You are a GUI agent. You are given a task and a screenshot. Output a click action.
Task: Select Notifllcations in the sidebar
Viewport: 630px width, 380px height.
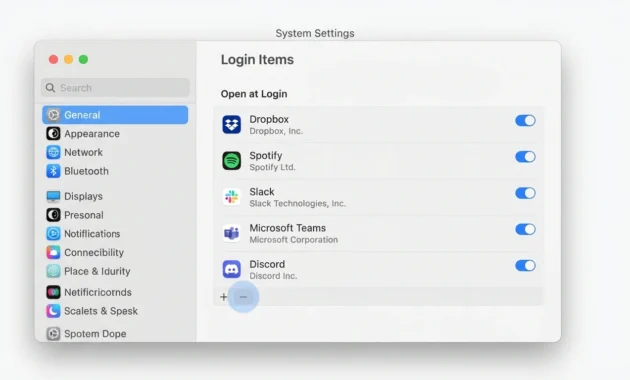[x=92, y=234]
